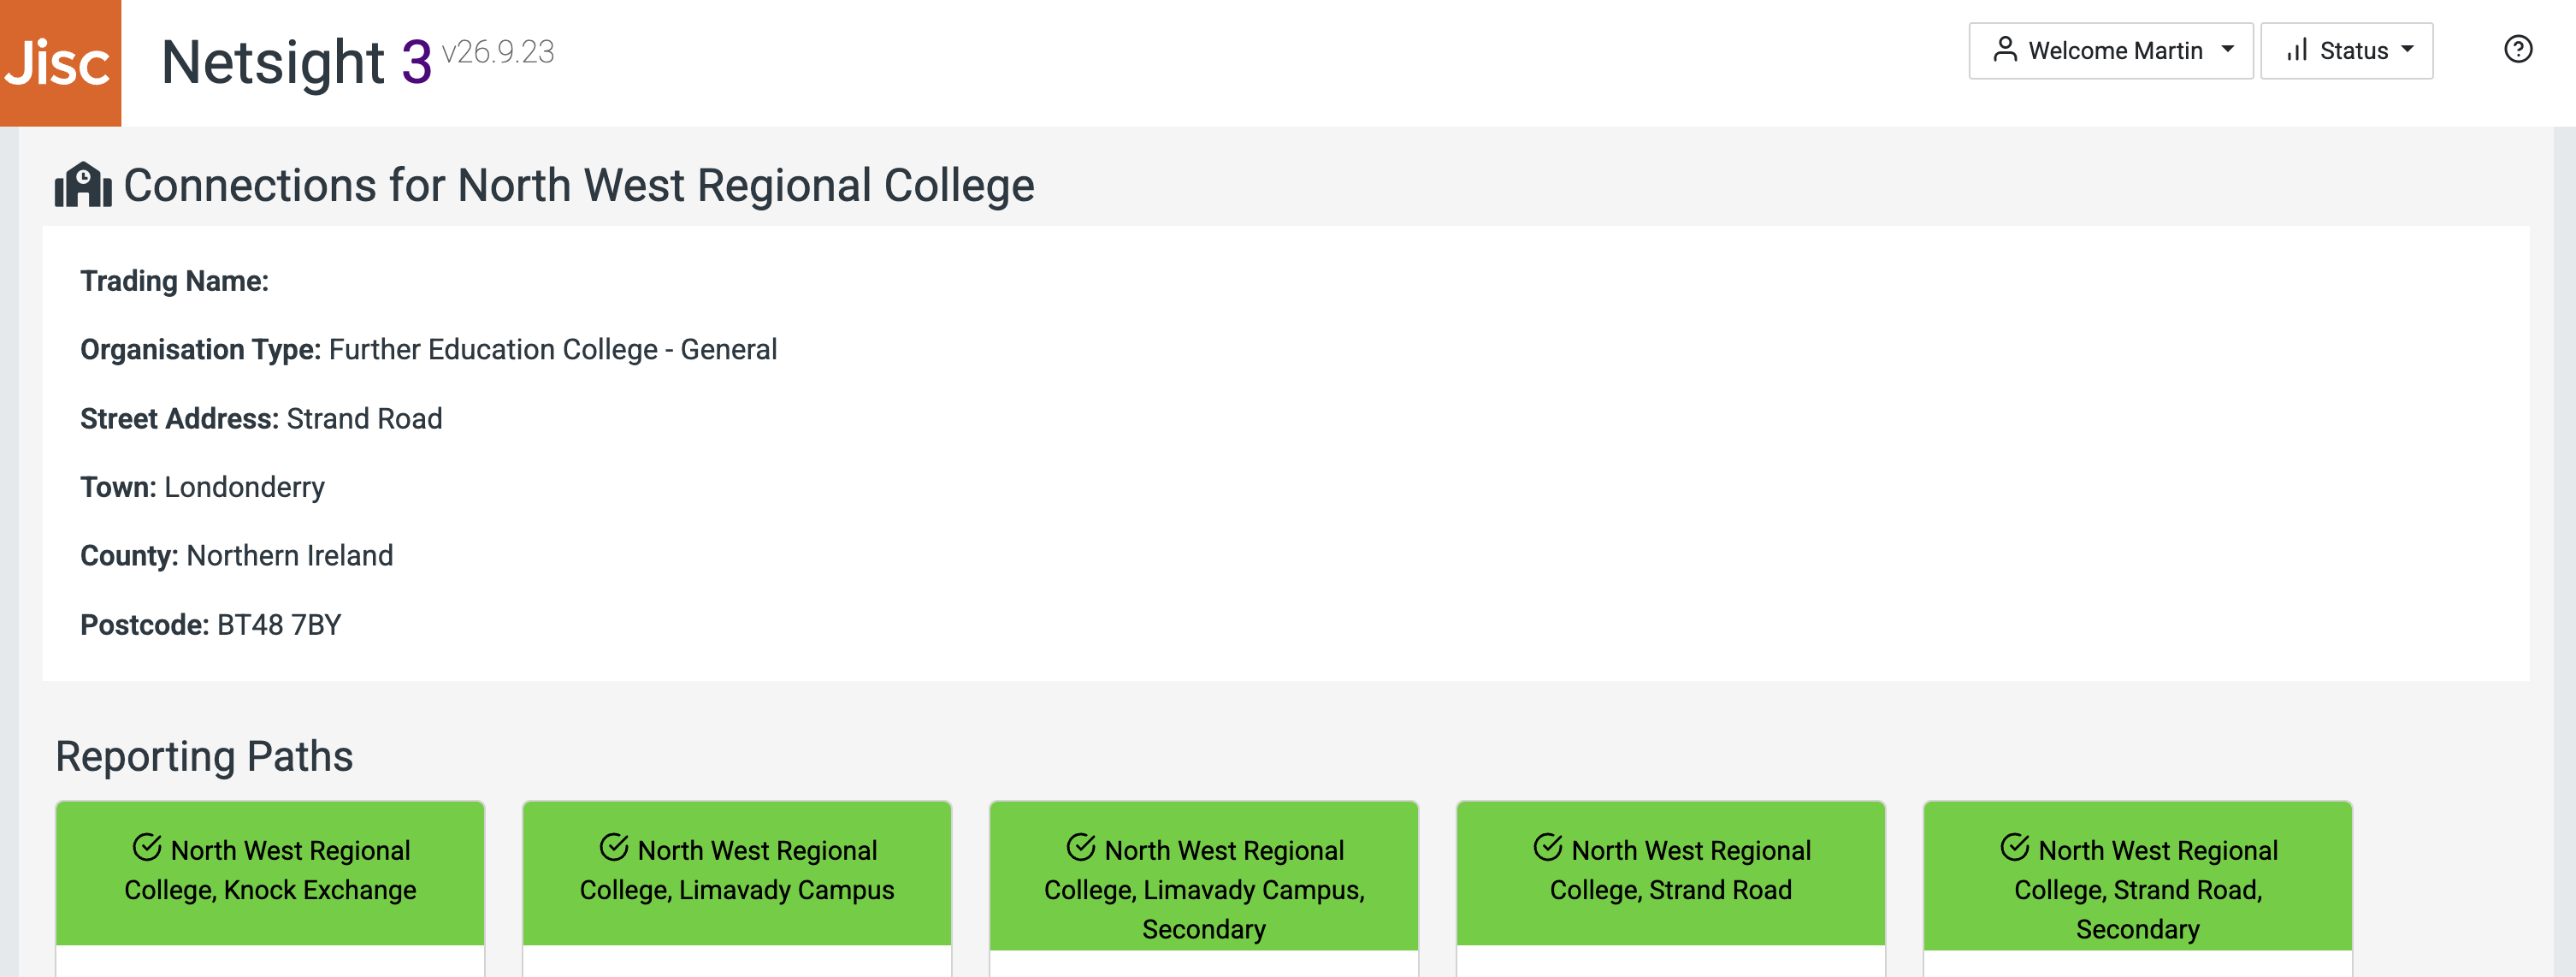Viewport: 2576px width, 977px height.
Task: Click the bar chart icon in Status button
Action: coord(2297,50)
